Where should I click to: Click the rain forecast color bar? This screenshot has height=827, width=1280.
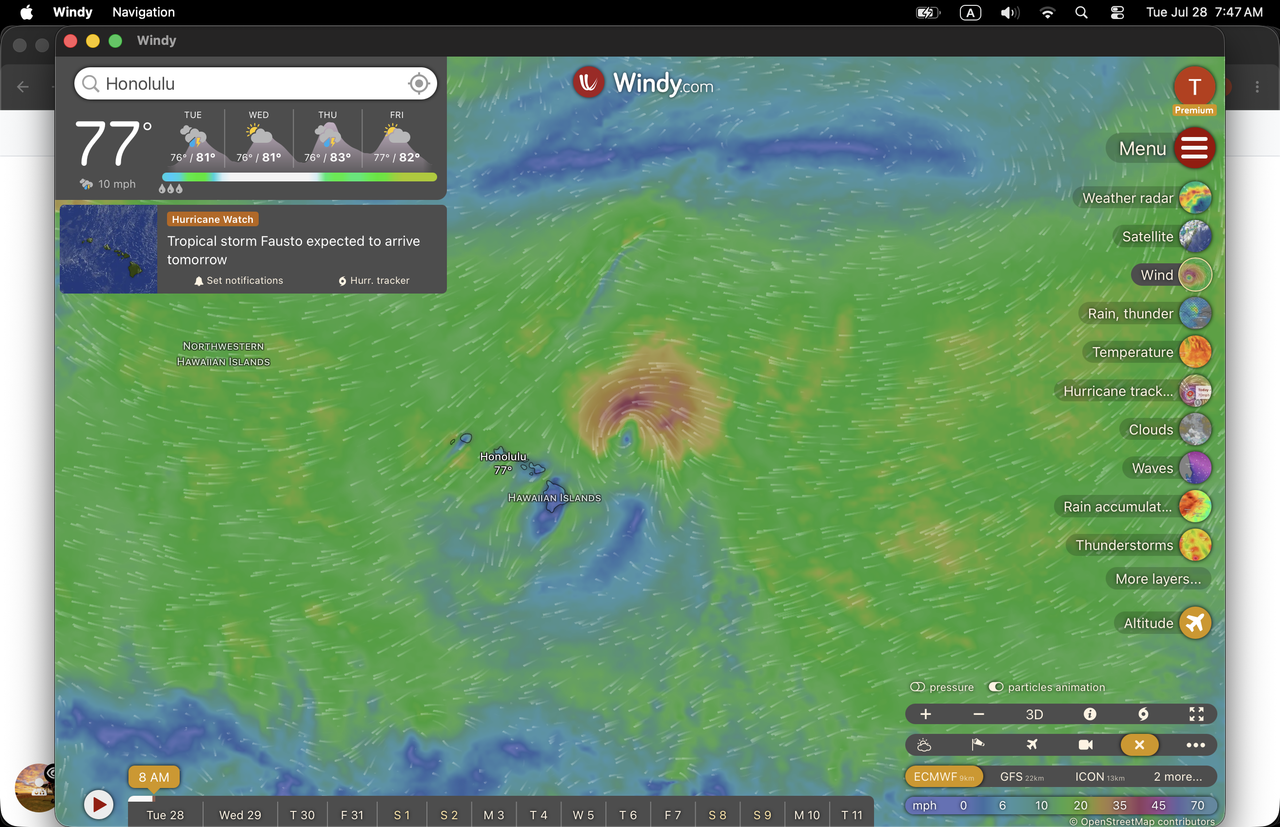(299, 177)
